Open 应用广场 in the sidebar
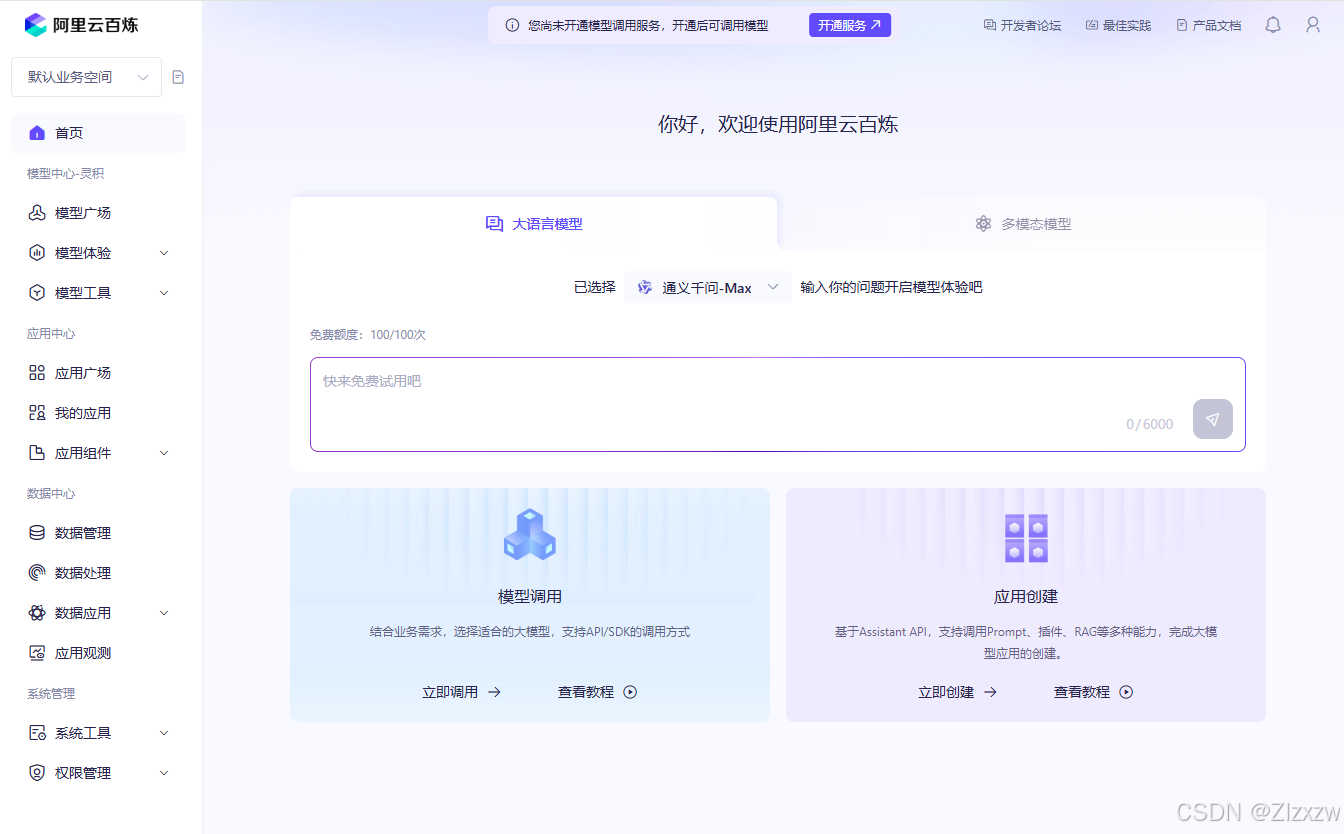Screen dimensions: 1344x834 point(98,373)
